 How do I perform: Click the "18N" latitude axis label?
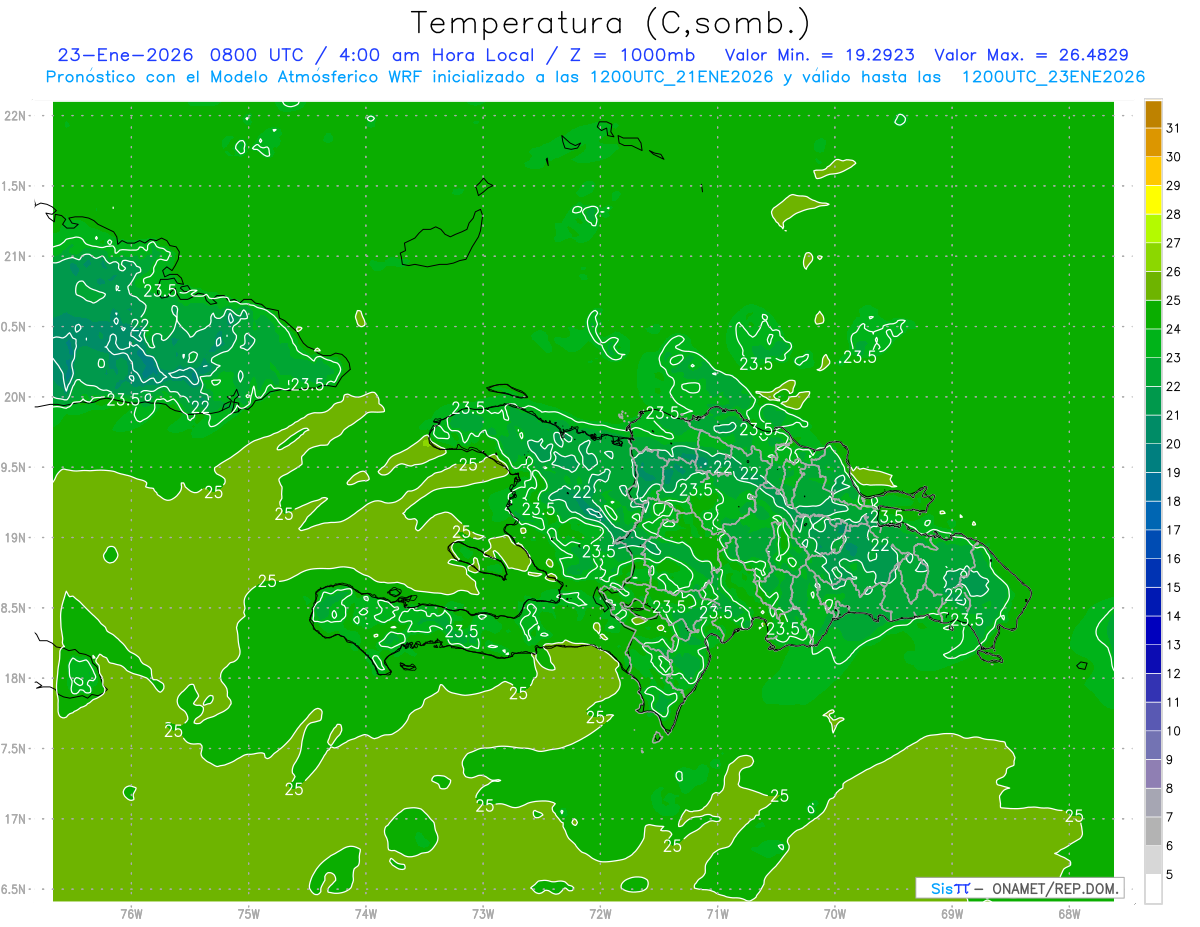(16, 678)
